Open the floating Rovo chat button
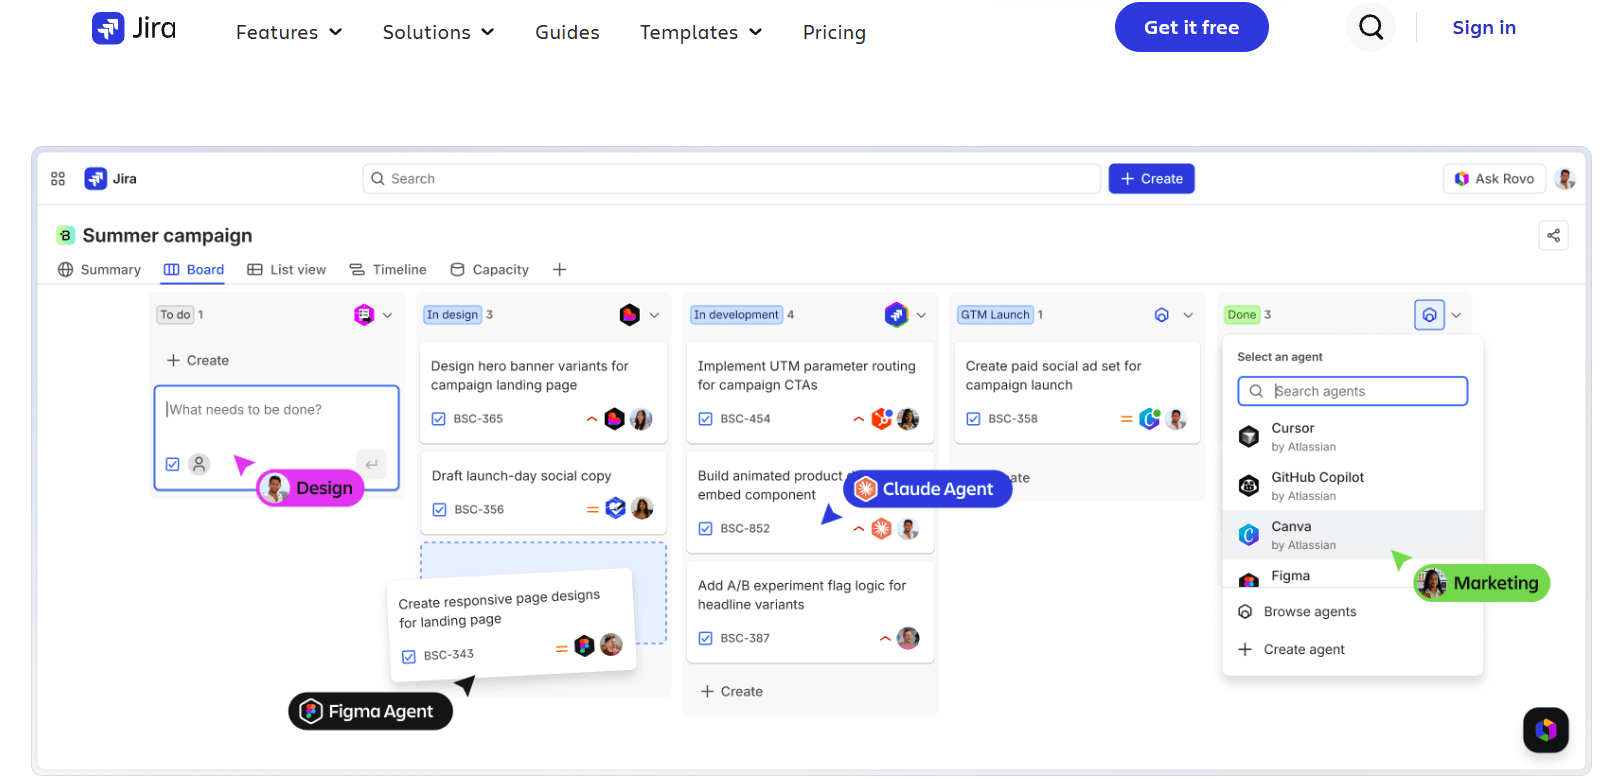The image size is (1608, 779). pyautogui.click(x=1546, y=730)
